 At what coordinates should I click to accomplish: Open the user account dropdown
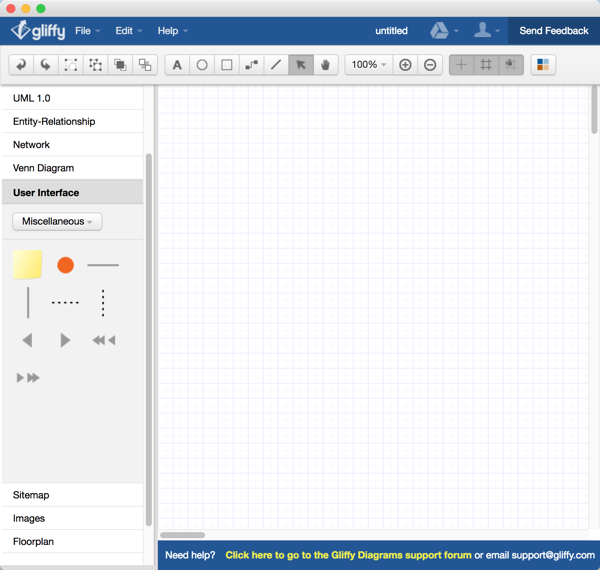487,31
